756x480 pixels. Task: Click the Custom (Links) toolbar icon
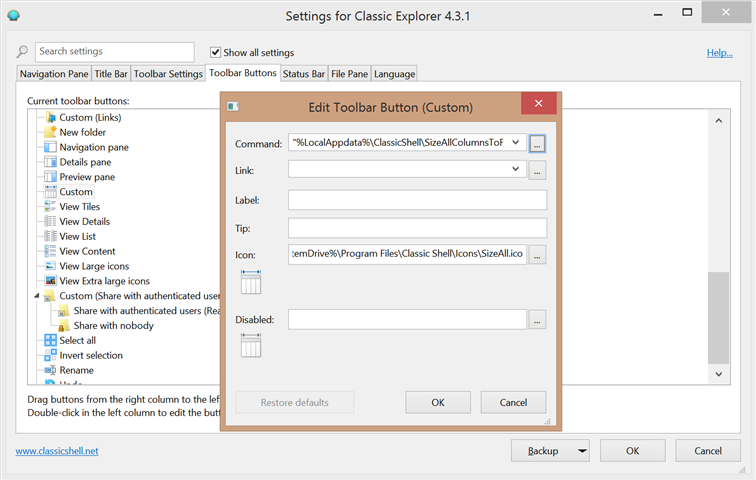50,117
